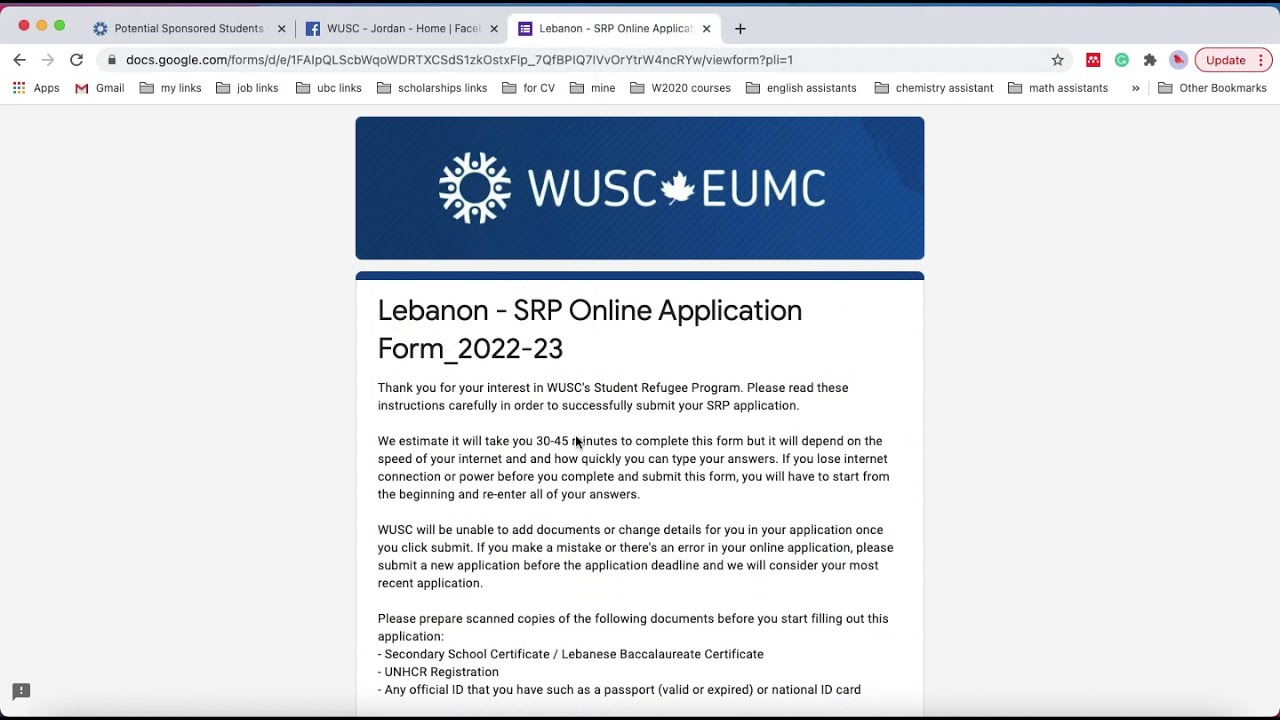This screenshot has height=720, width=1280.
Task: Close the Lebanon SRP Application tab
Action: [x=706, y=29]
